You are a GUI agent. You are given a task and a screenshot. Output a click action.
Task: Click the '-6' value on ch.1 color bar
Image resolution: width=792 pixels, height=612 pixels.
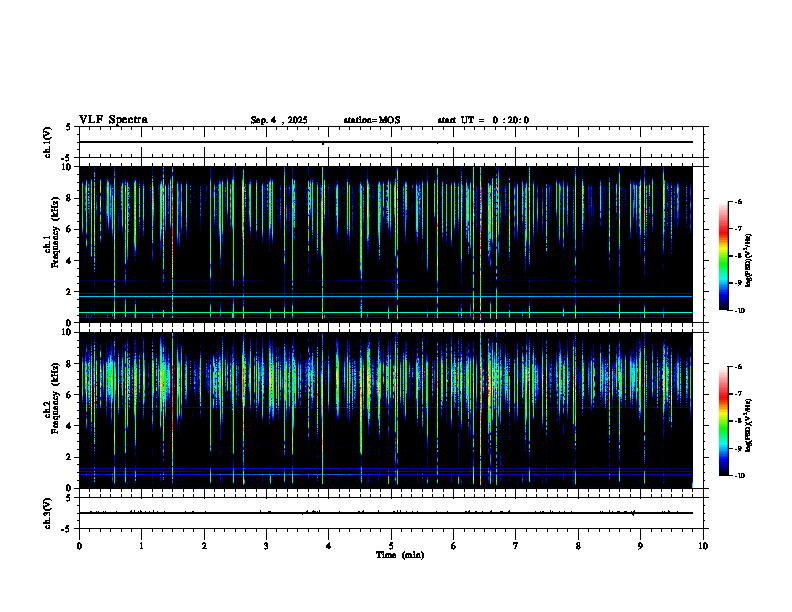coord(738,201)
